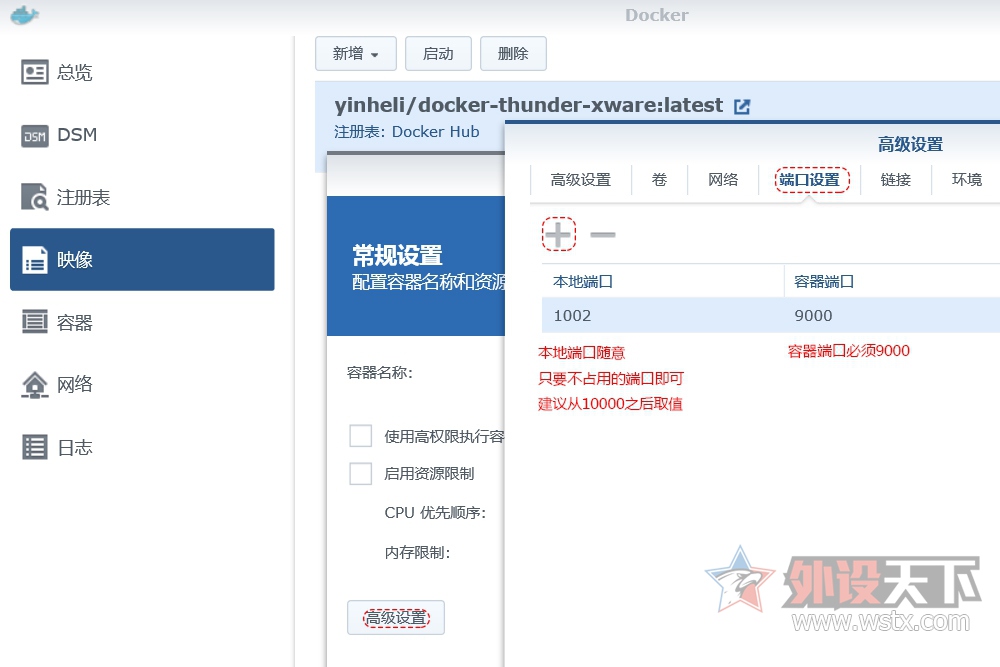Click the 删除 delete button

pos(513,54)
